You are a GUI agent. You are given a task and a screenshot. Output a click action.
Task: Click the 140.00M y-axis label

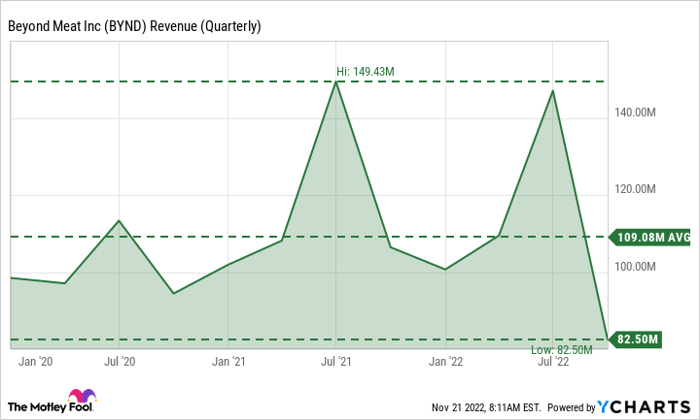pos(635,112)
